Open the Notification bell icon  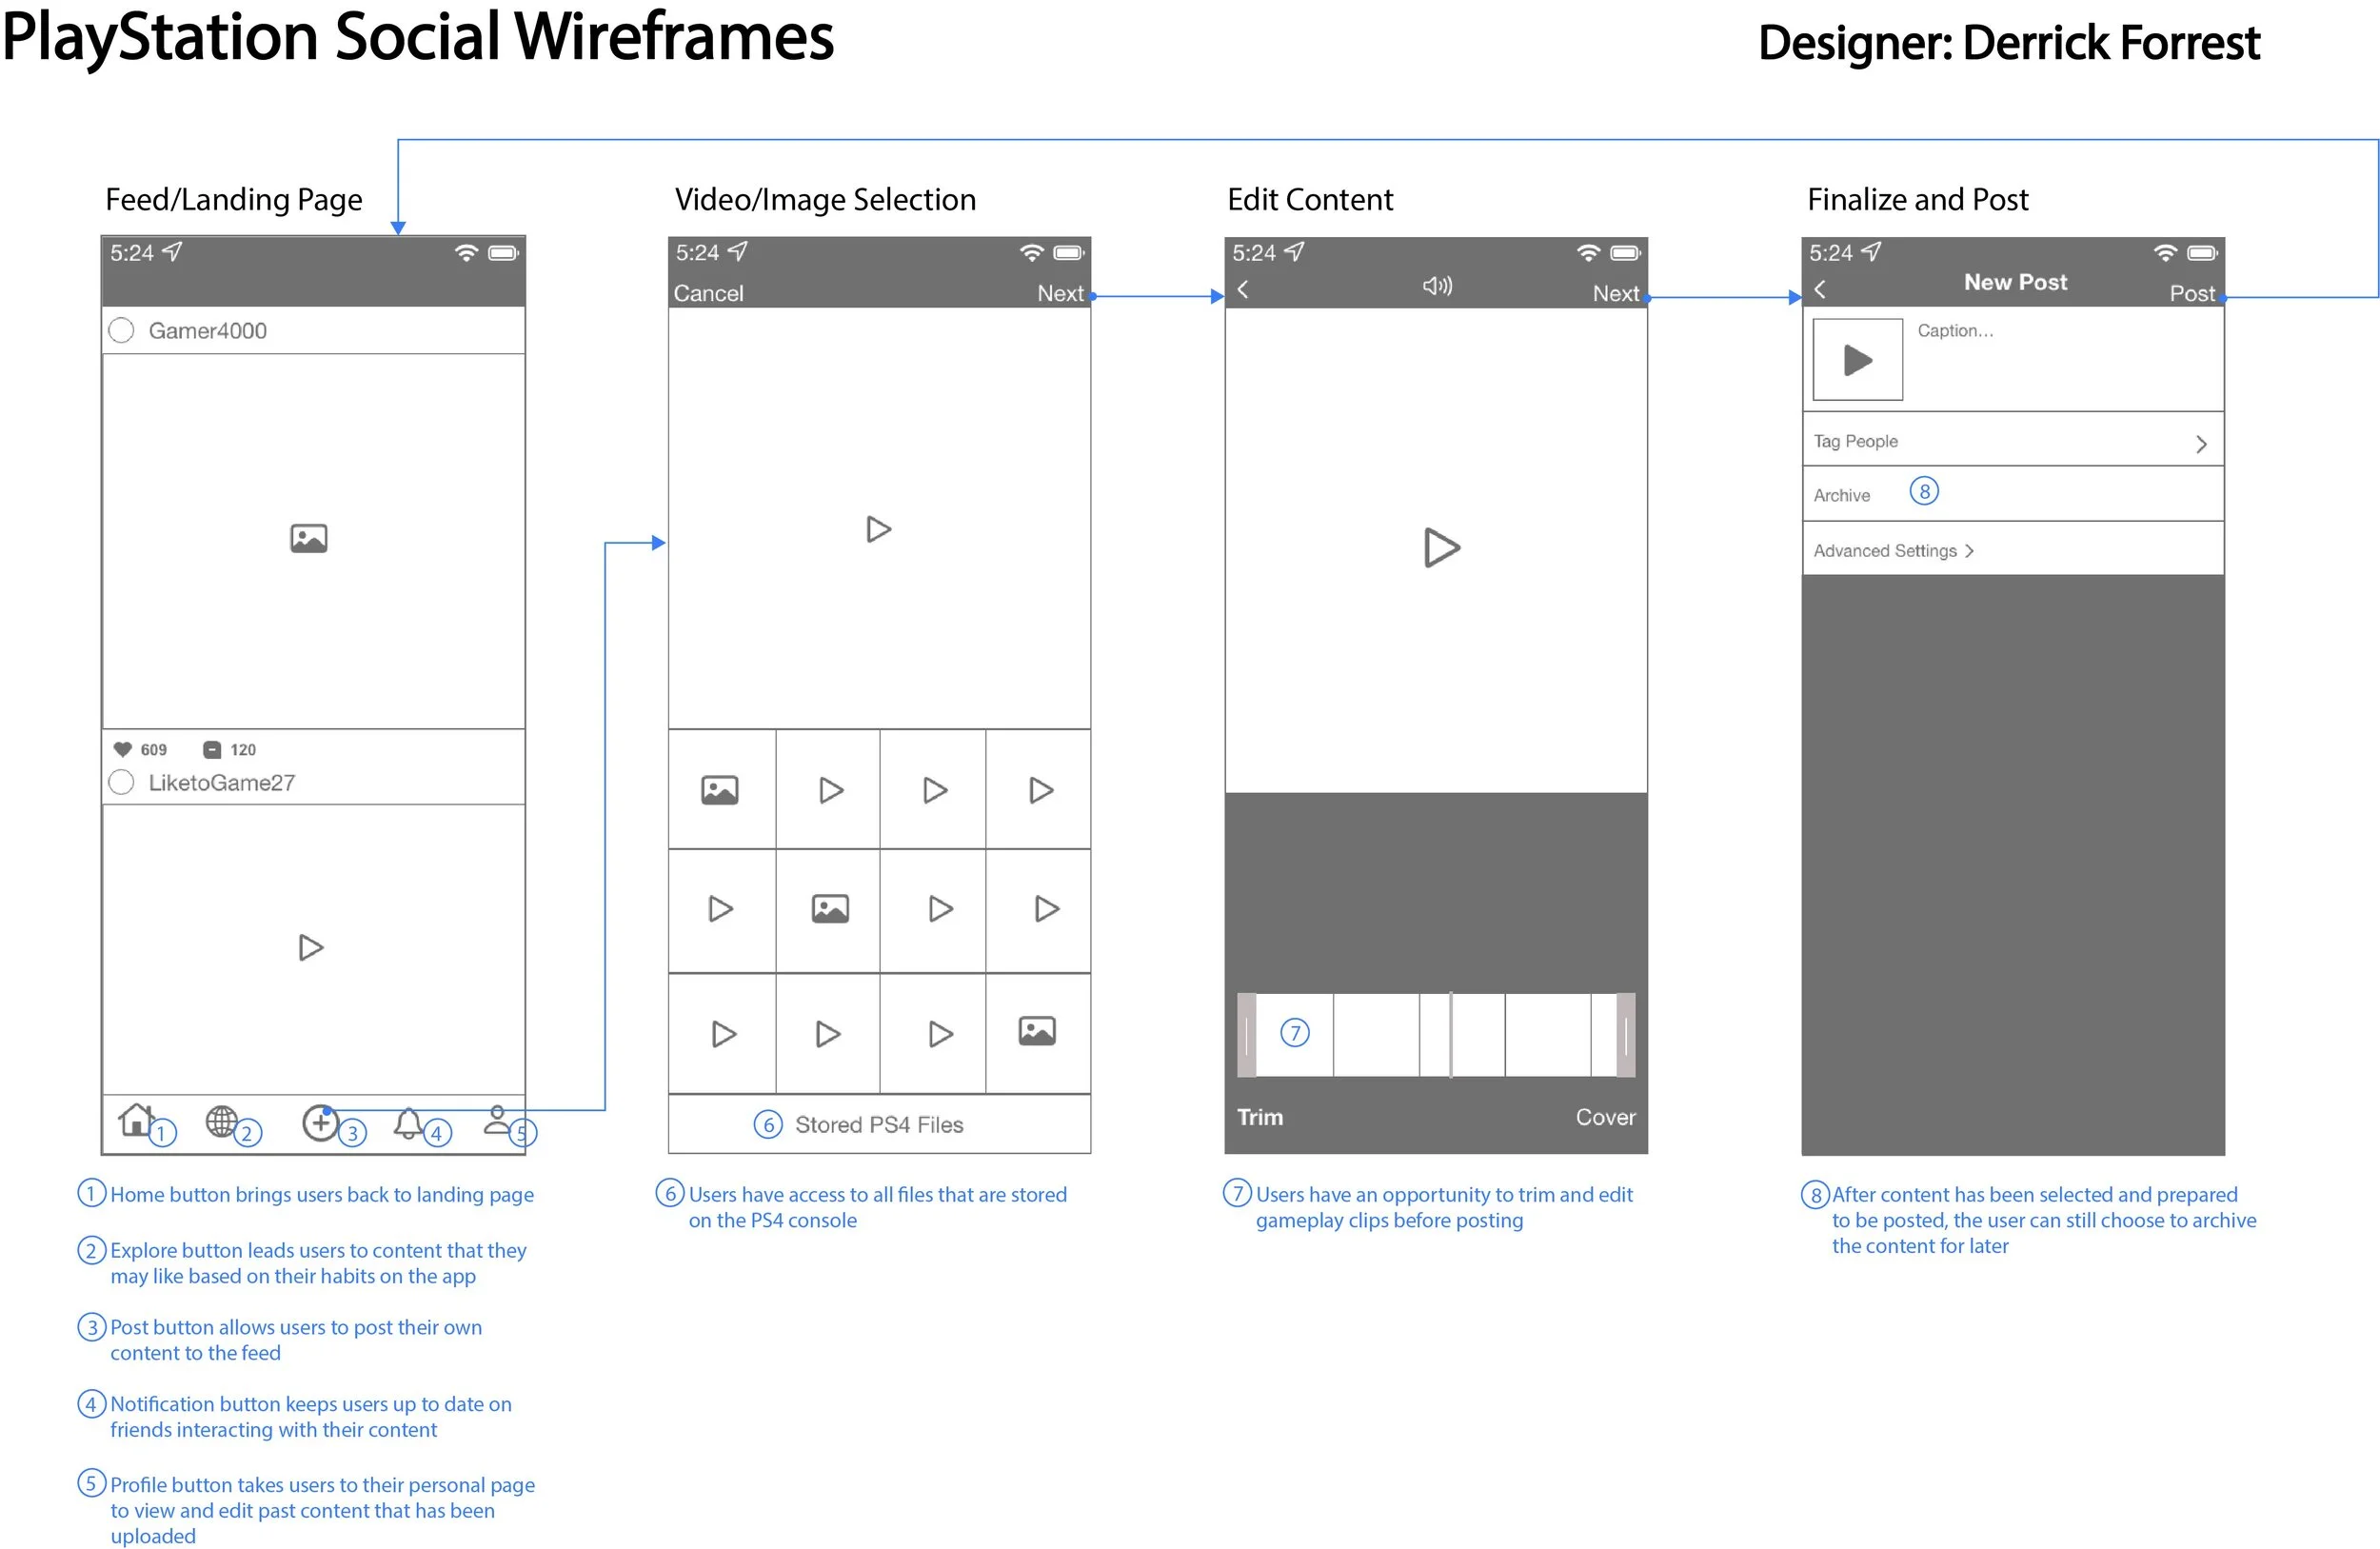tap(409, 1122)
